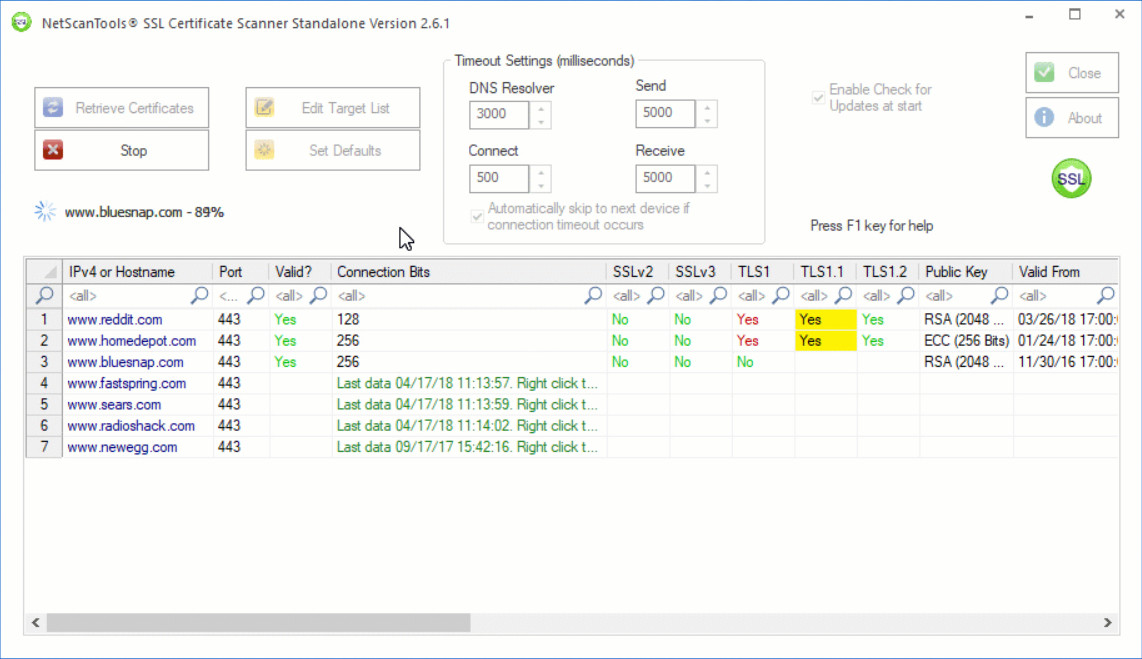Decrease Receive timeout with down arrow
1142x659 pixels.
pyautogui.click(x=707, y=186)
